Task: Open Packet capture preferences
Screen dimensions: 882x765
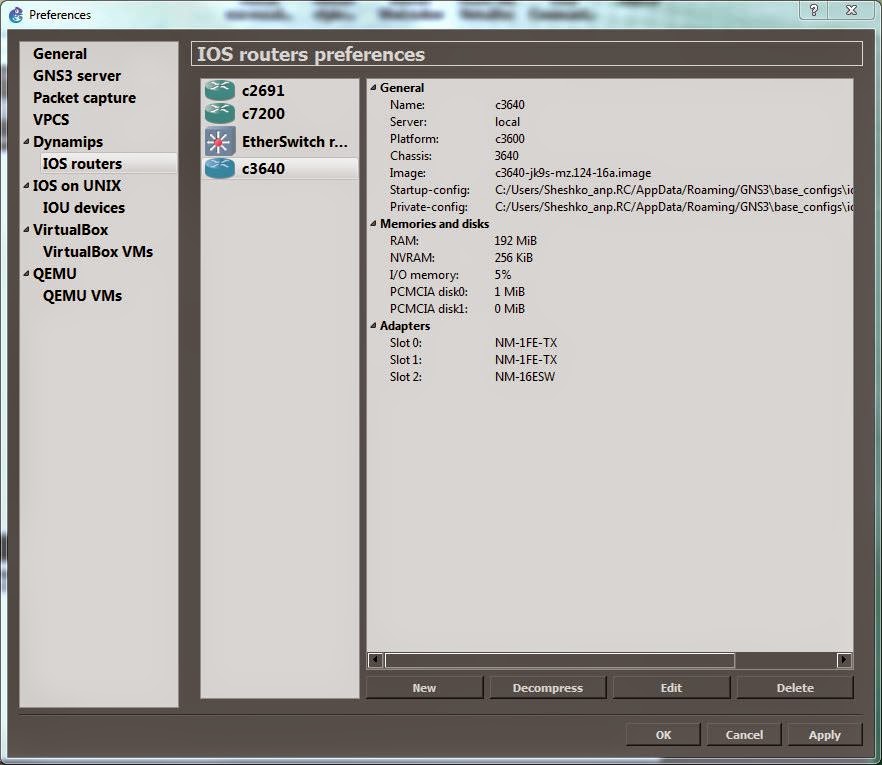Action: pos(84,98)
